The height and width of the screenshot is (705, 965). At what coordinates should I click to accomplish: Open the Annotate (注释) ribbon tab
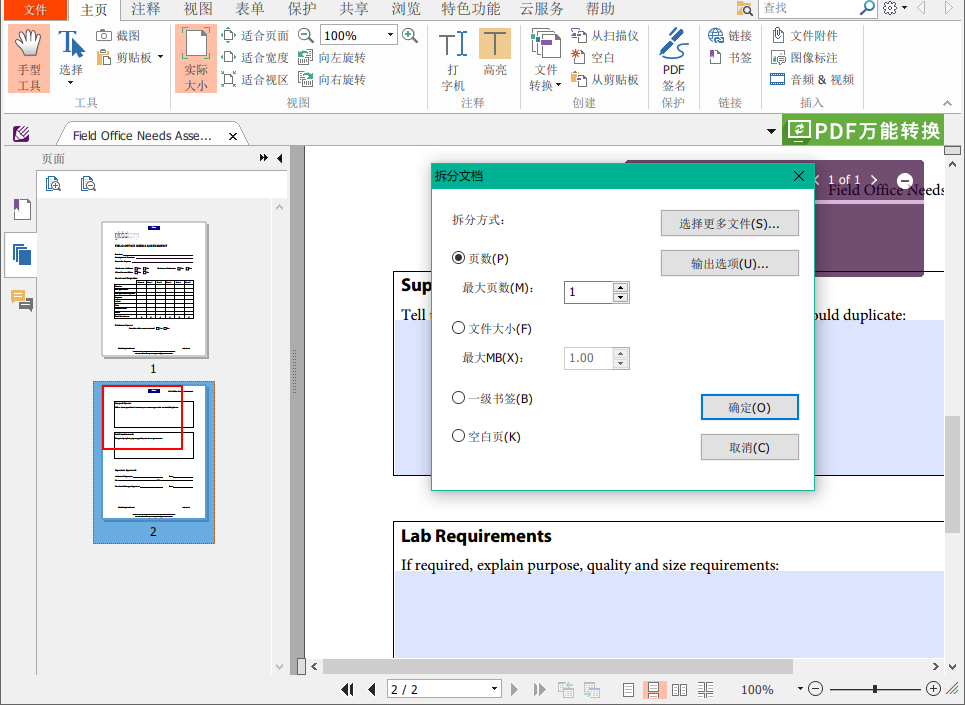coord(145,9)
